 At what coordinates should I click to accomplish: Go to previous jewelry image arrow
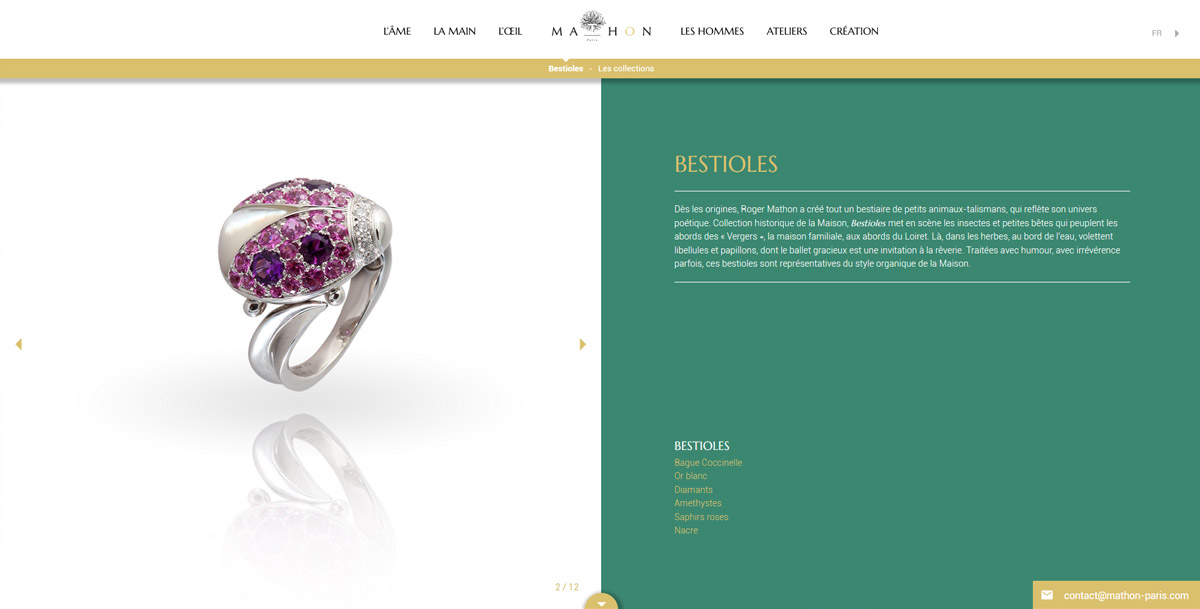point(18,344)
